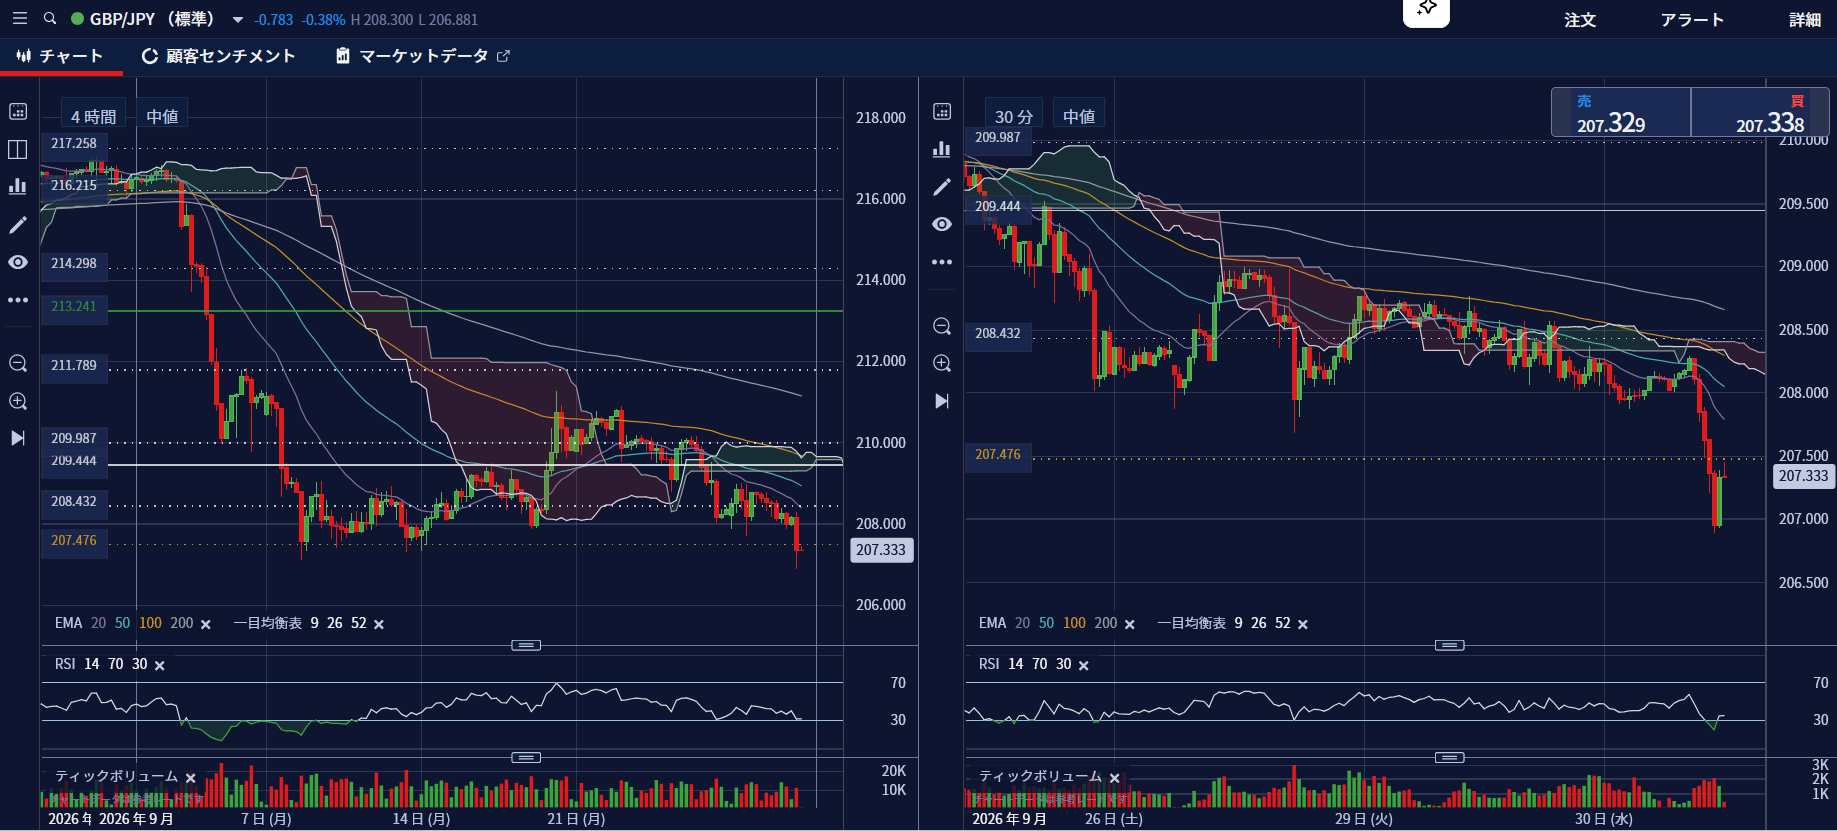The image size is (1837, 831).
Task: Open the 詳細 details button
Action: (1805, 20)
